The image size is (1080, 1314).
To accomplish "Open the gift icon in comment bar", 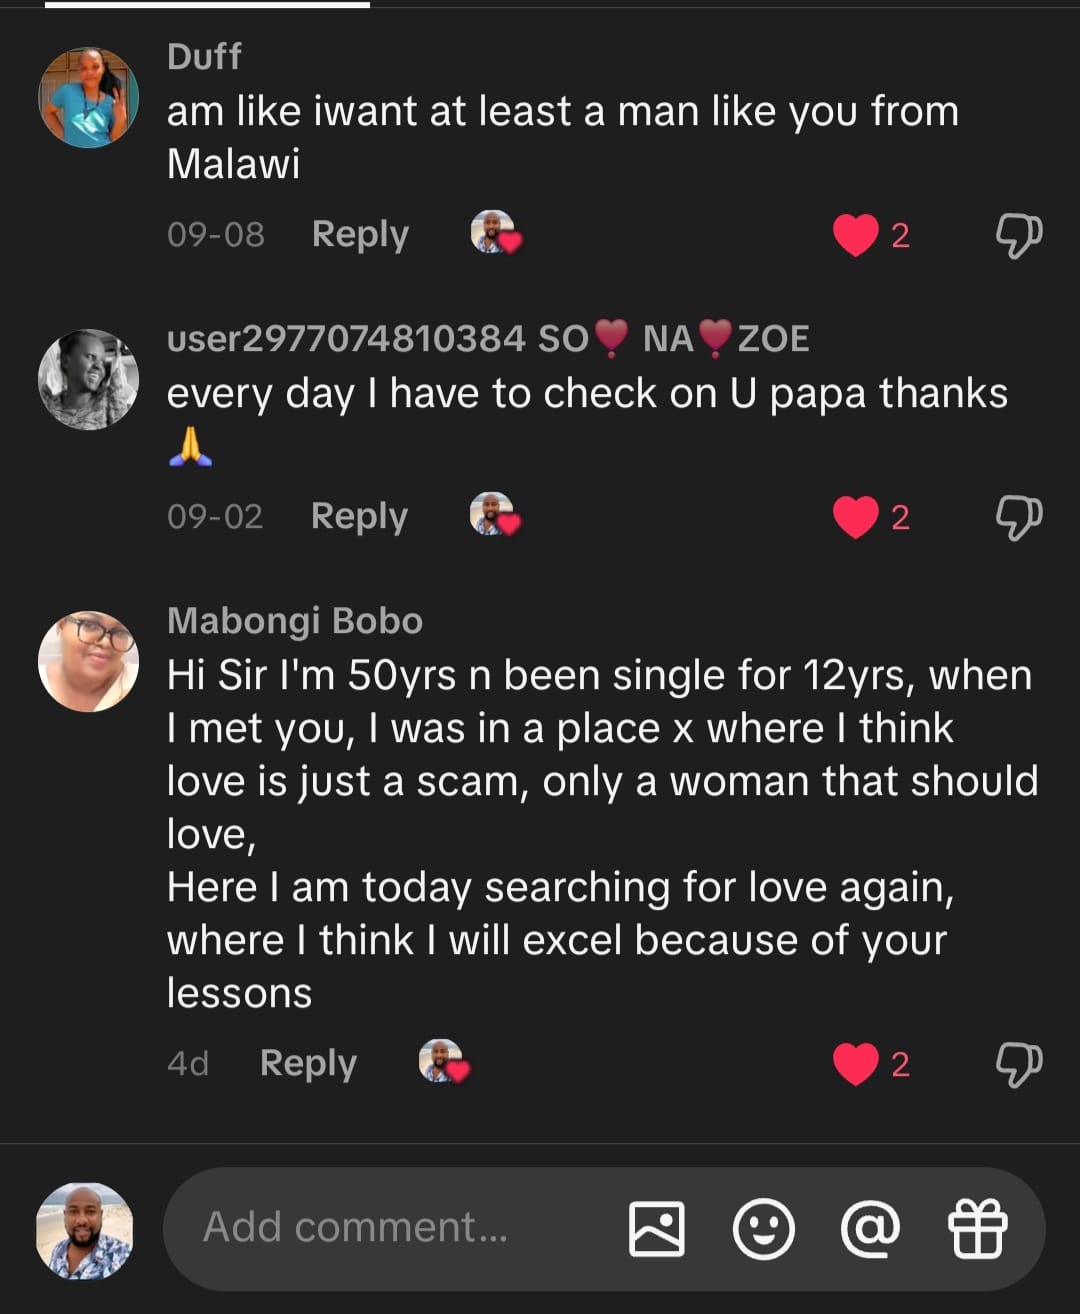I will (977, 1228).
